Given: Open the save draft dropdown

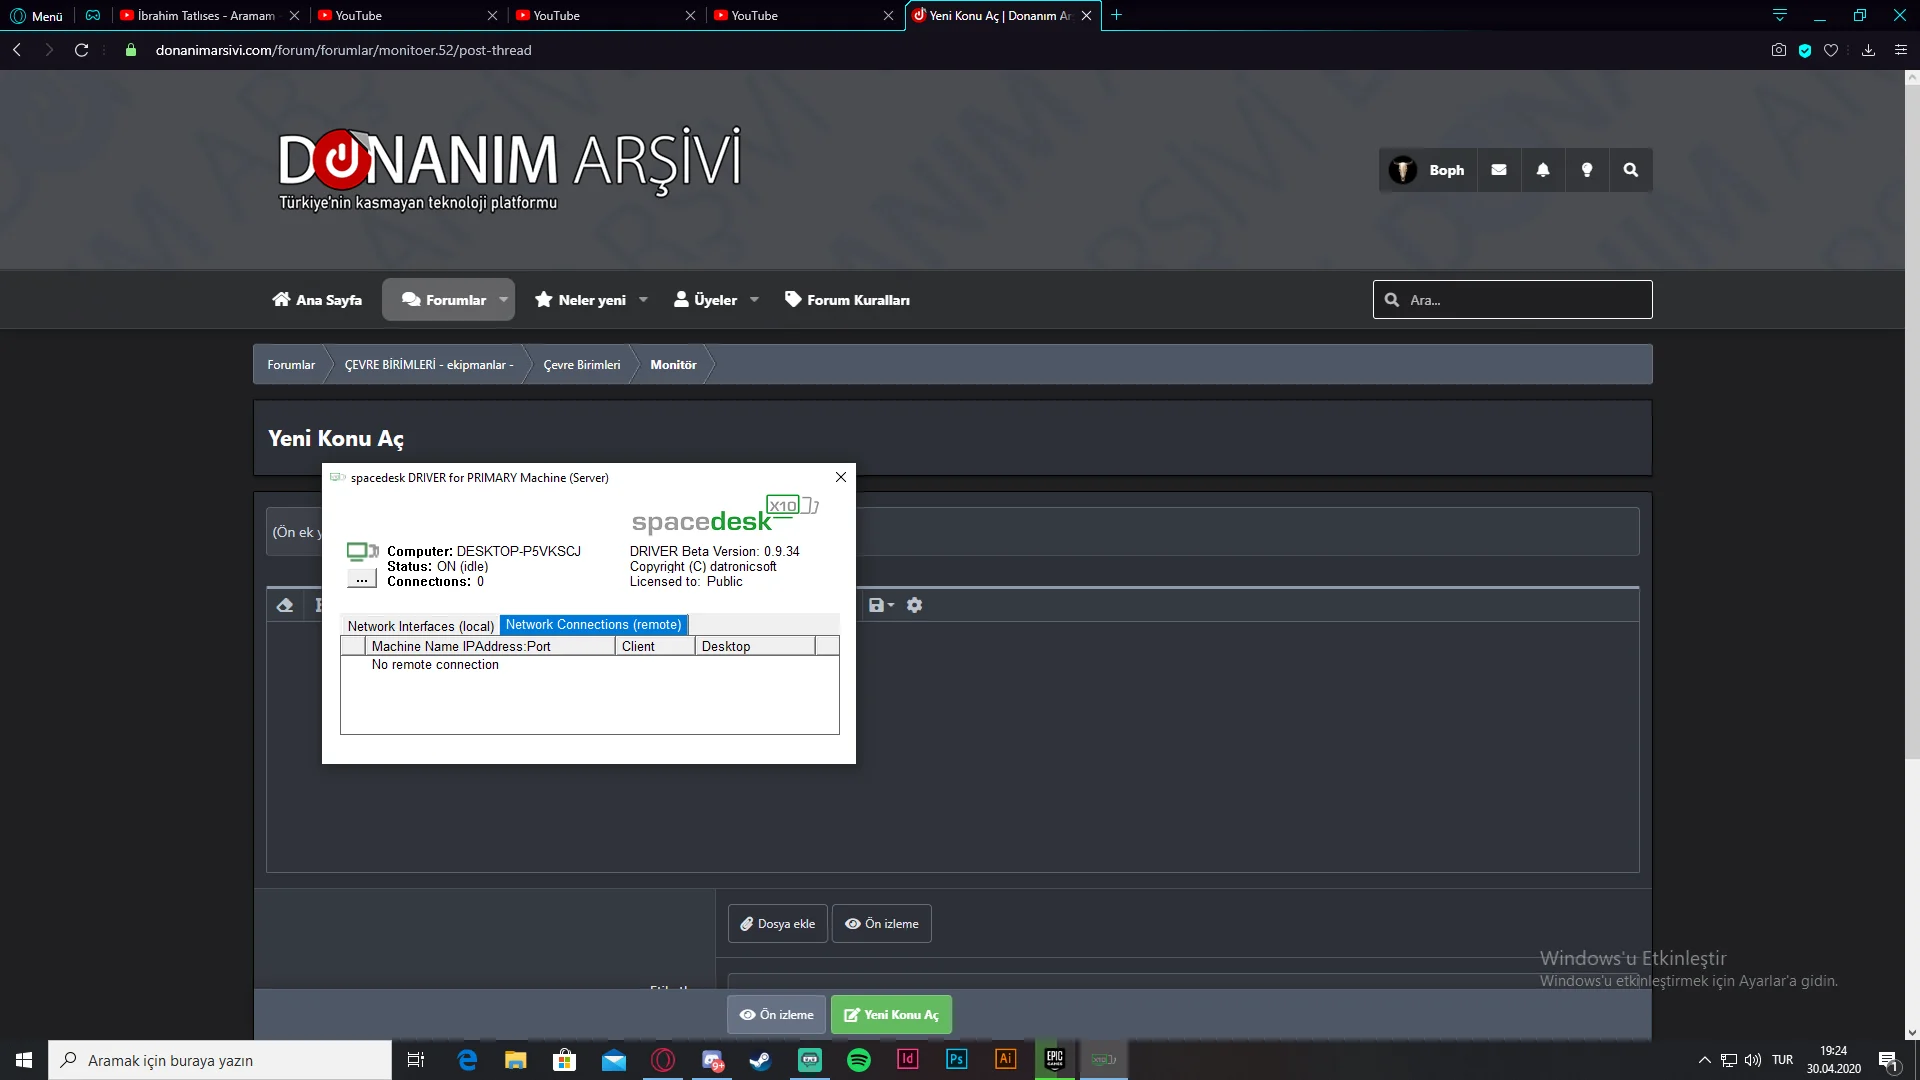Looking at the screenshot, I should (881, 605).
